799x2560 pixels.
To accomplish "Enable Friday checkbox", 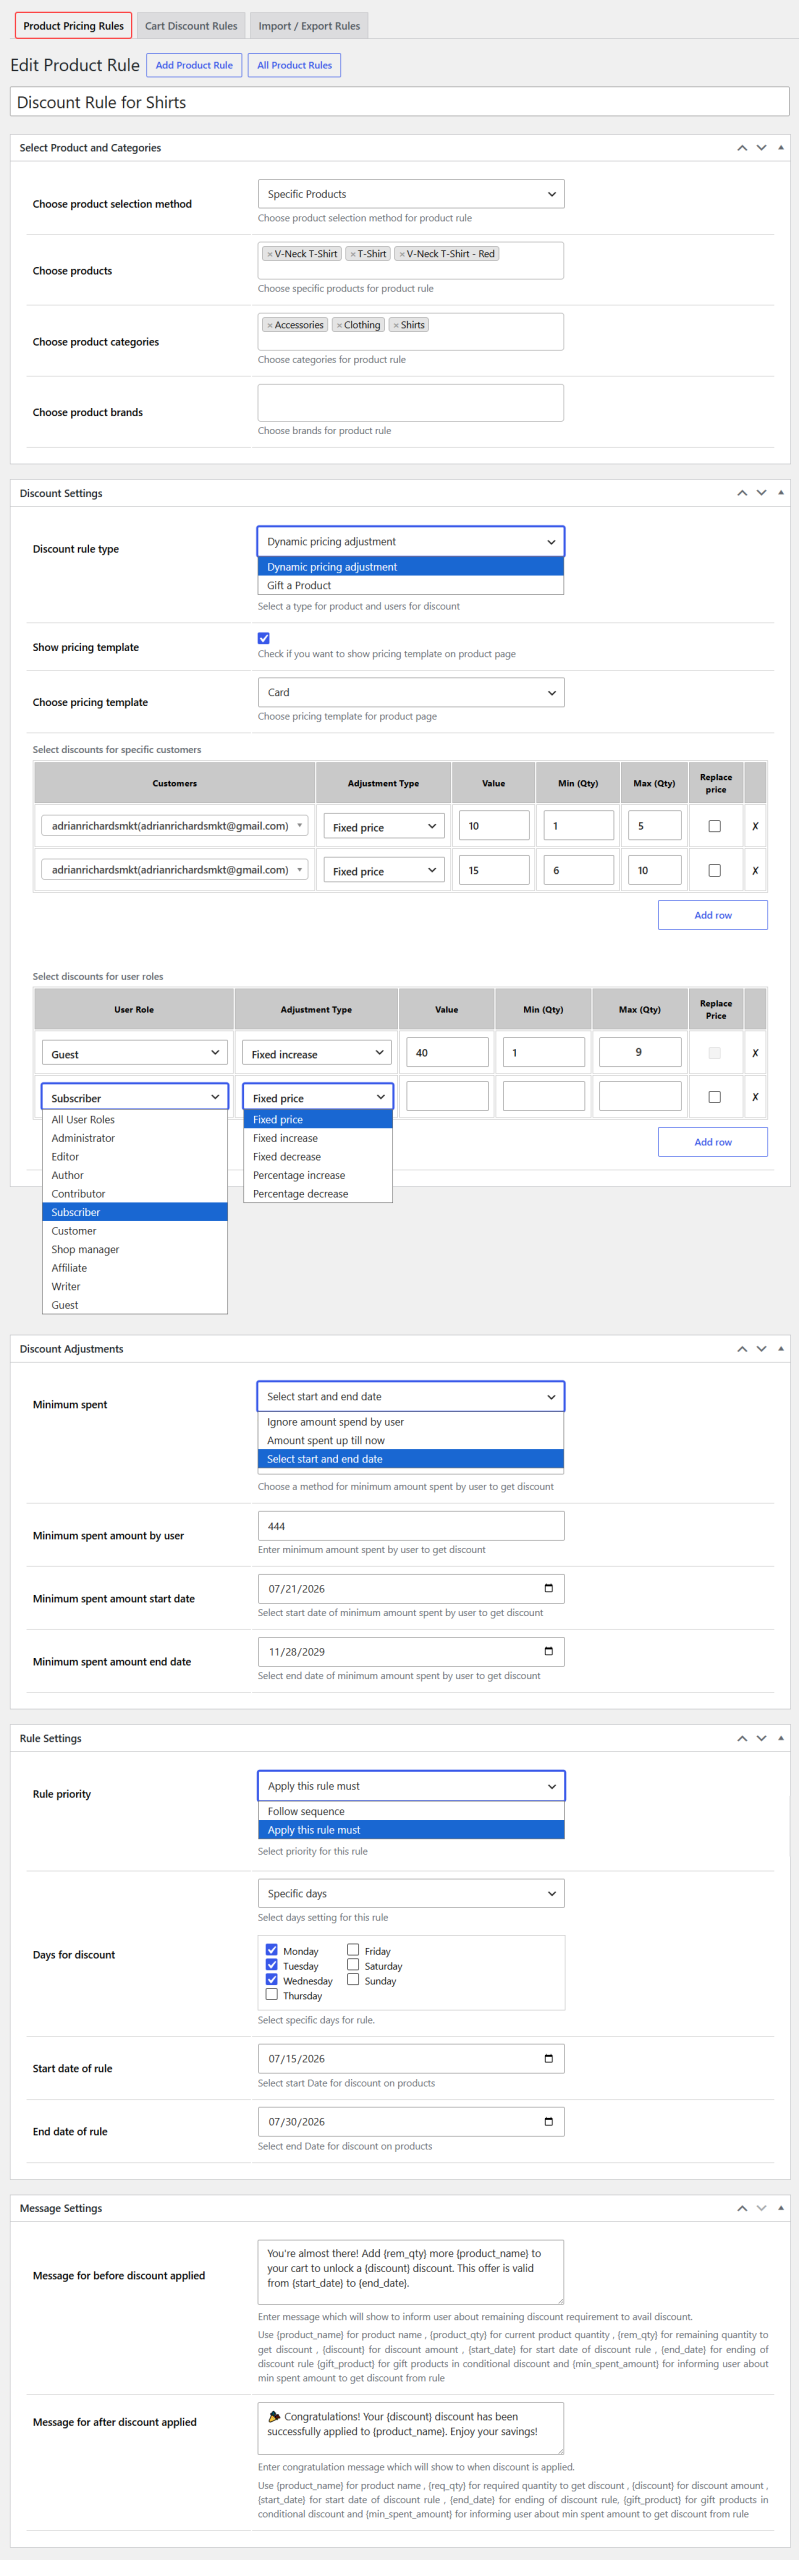I will tap(353, 1949).
